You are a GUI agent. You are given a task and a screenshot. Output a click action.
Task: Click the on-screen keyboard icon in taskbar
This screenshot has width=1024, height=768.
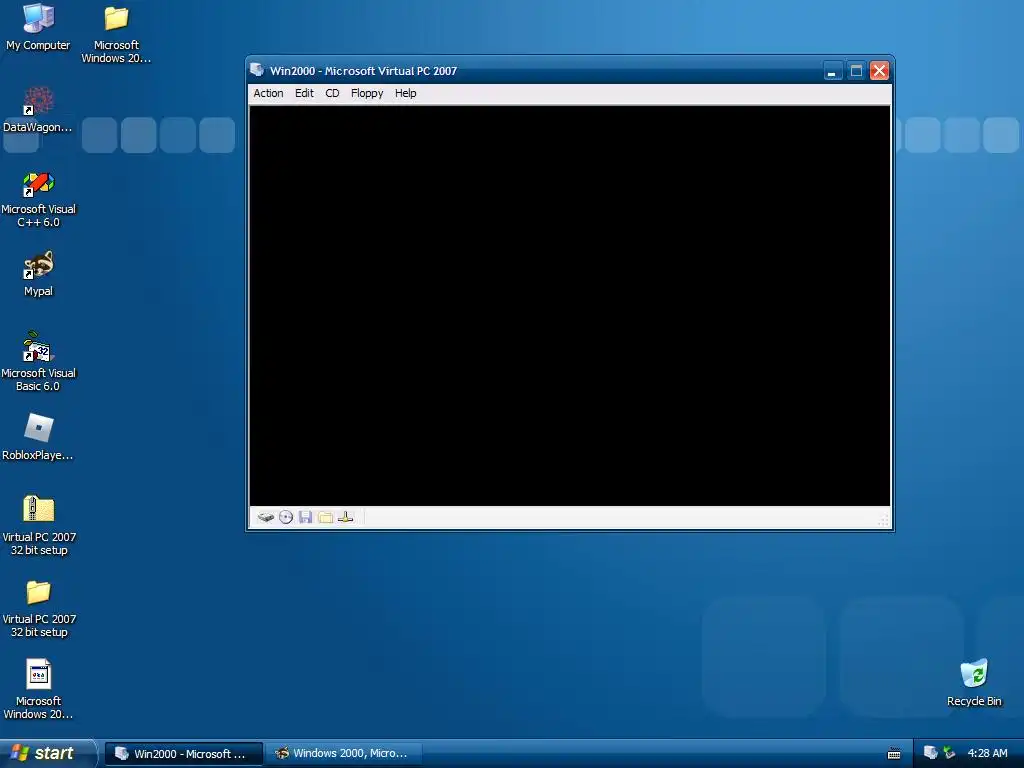894,754
